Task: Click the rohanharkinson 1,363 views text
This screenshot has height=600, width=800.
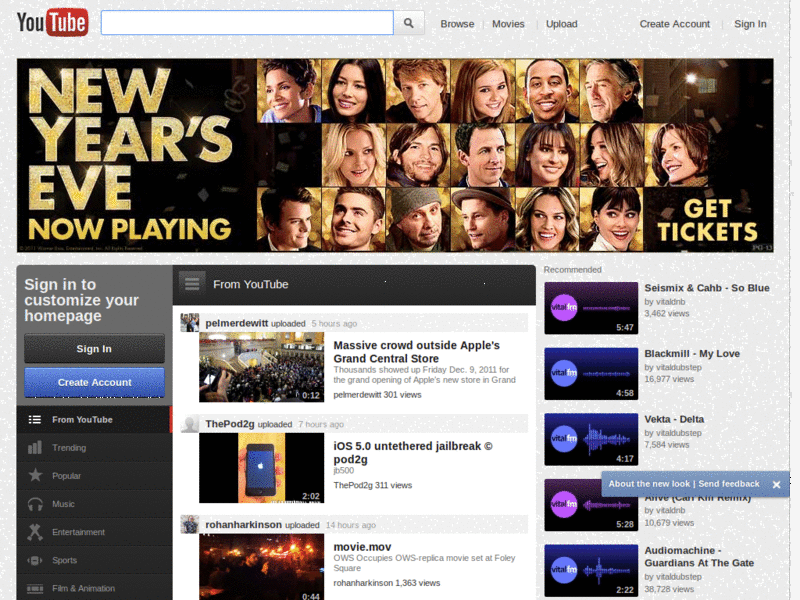Action: (x=386, y=583)
